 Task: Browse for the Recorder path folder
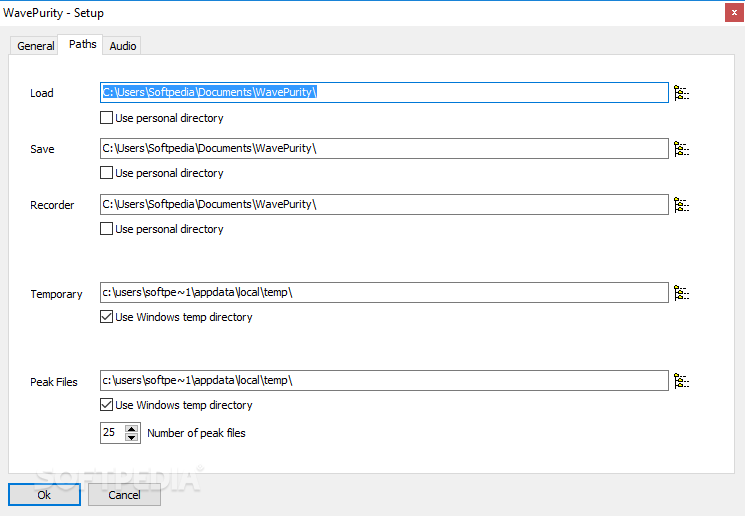click(681, 205)
